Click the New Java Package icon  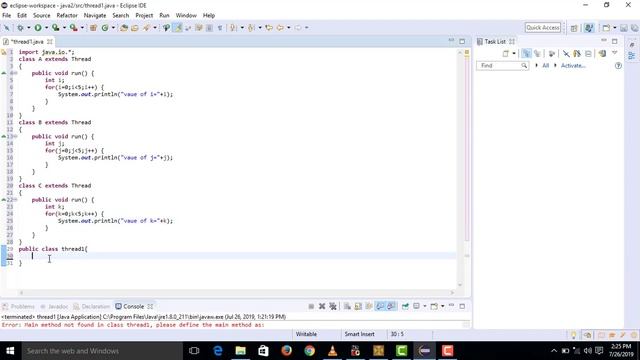pos(93,28)
